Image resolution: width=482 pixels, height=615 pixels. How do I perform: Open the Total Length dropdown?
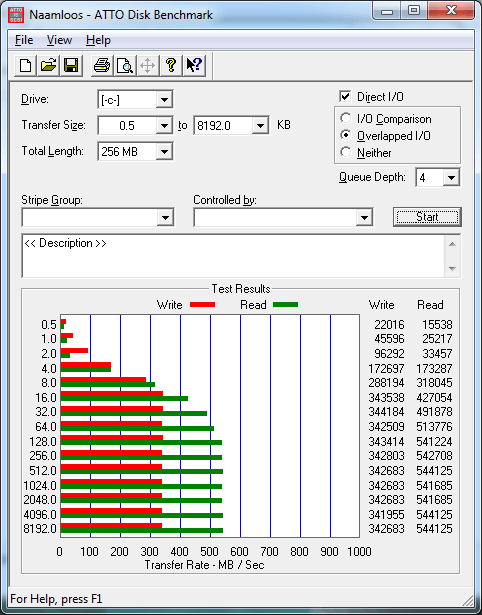tap(164, 151)
